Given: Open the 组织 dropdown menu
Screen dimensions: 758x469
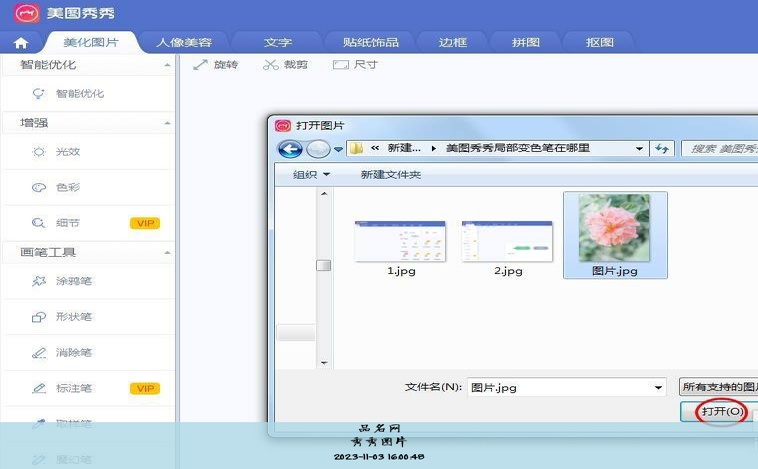Looking at the screenshot, I should [311, 175].
